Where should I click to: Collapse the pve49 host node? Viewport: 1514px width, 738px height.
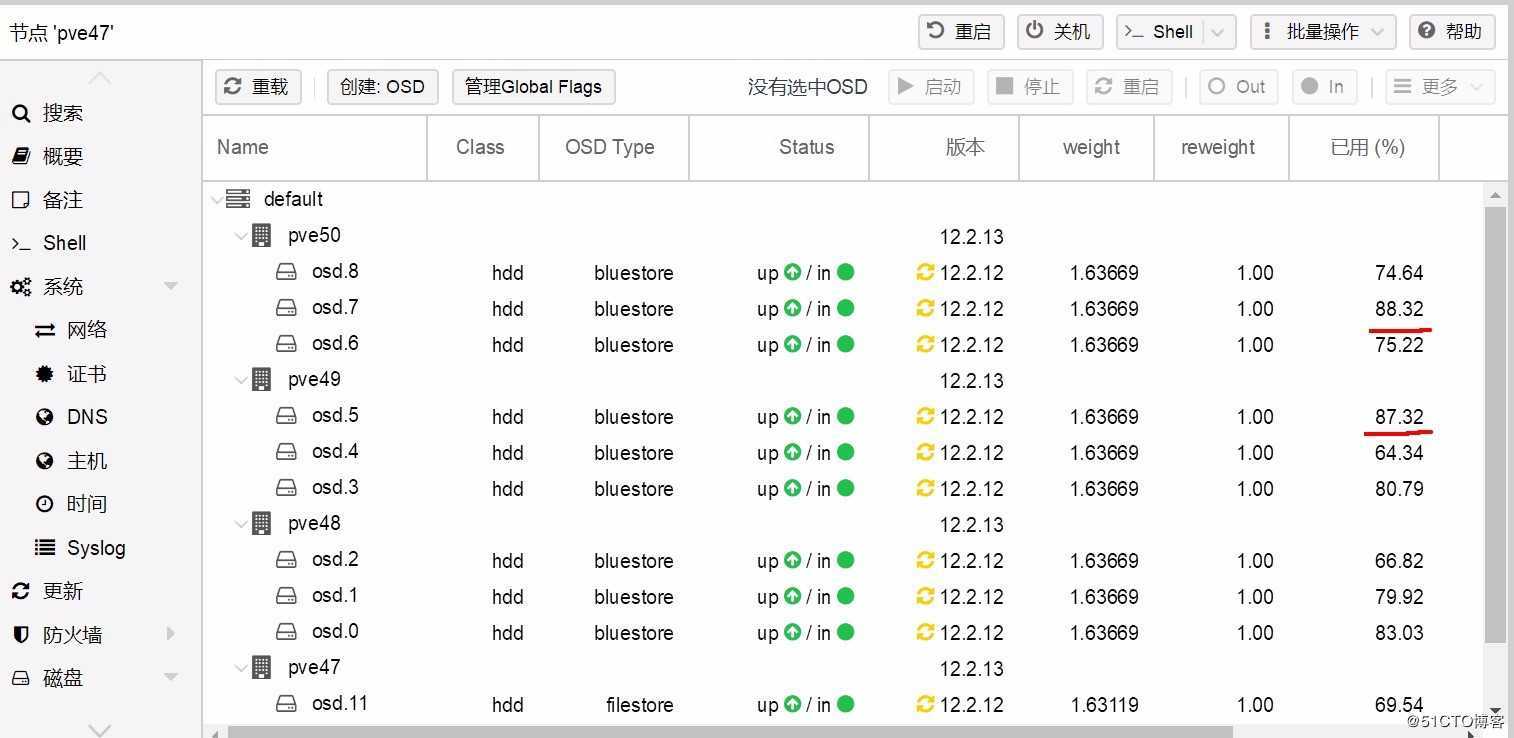pyautogui.click(x=241, y=380)
